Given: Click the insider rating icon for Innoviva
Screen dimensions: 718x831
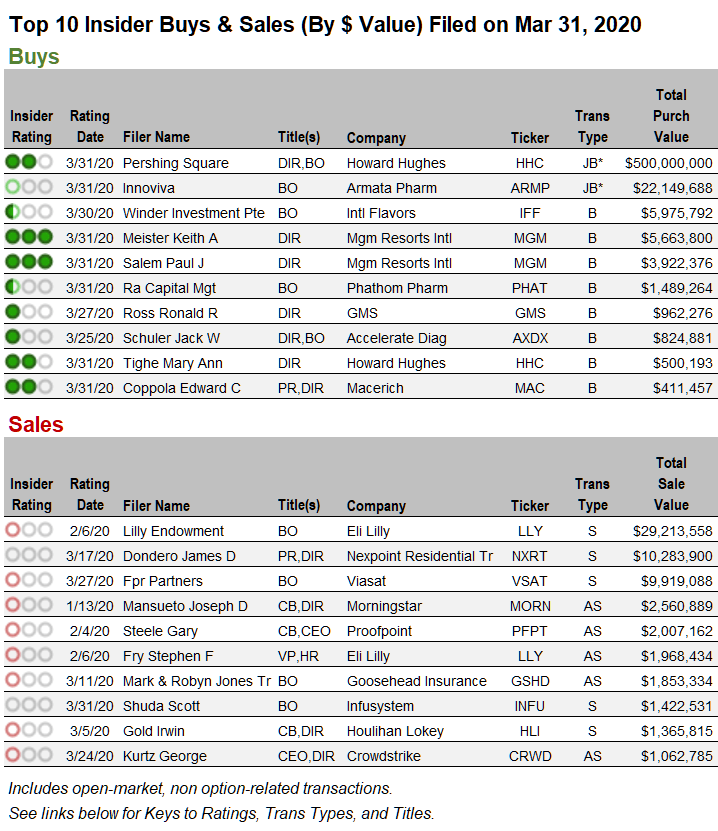Looking at the screenshot, I should (29, 187).
